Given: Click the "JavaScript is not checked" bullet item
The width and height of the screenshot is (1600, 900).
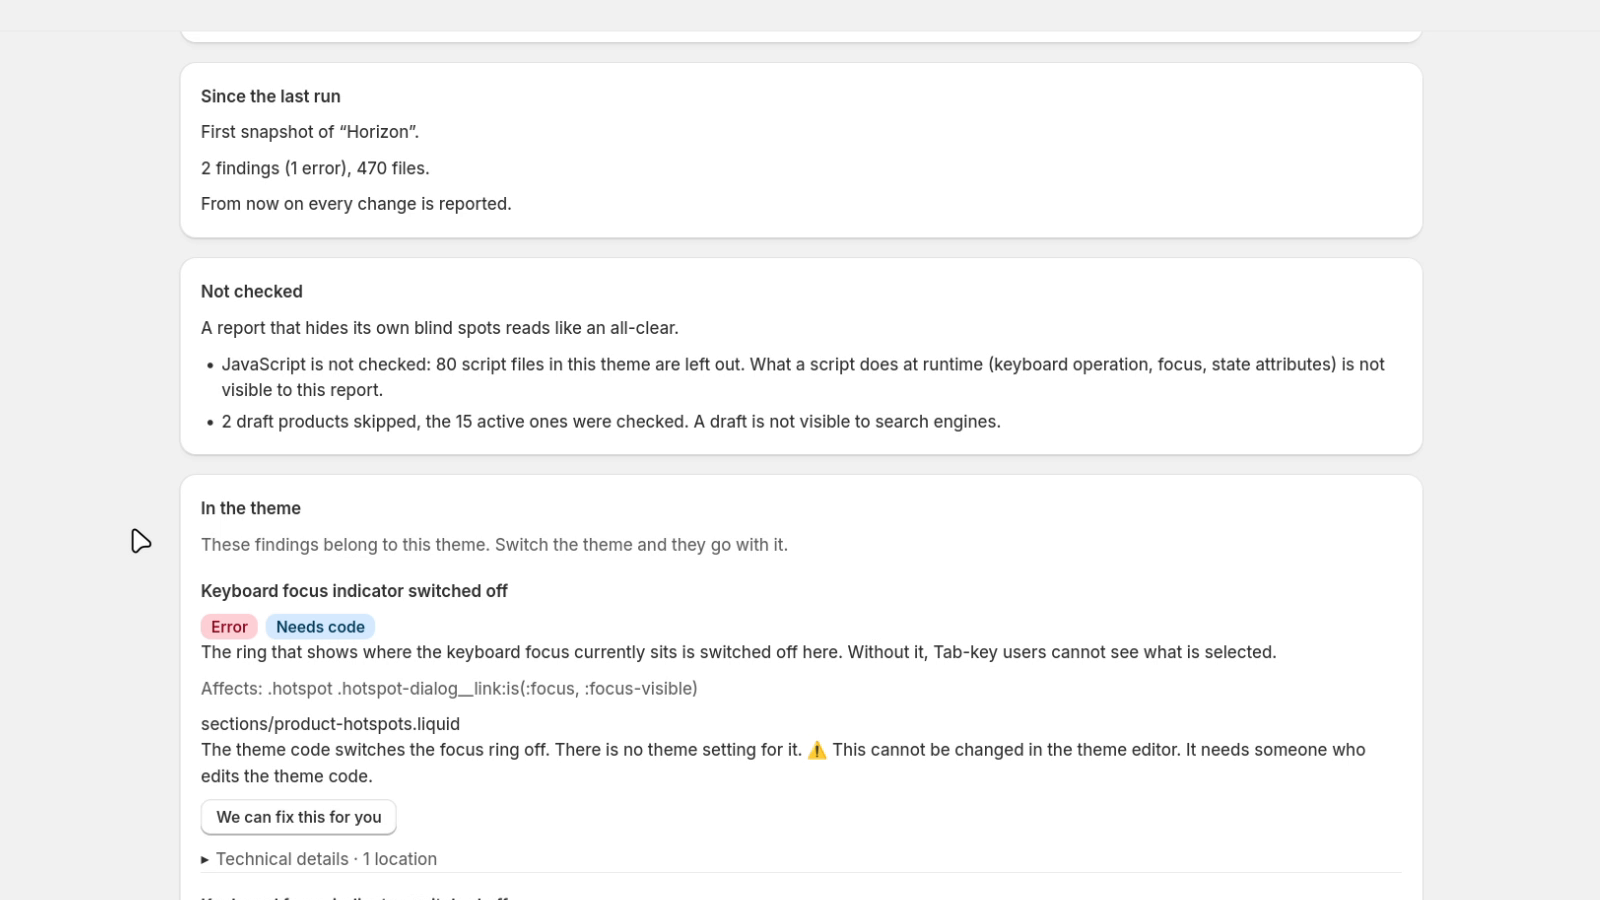Looking at the screenshot, I should click(803, 377).
